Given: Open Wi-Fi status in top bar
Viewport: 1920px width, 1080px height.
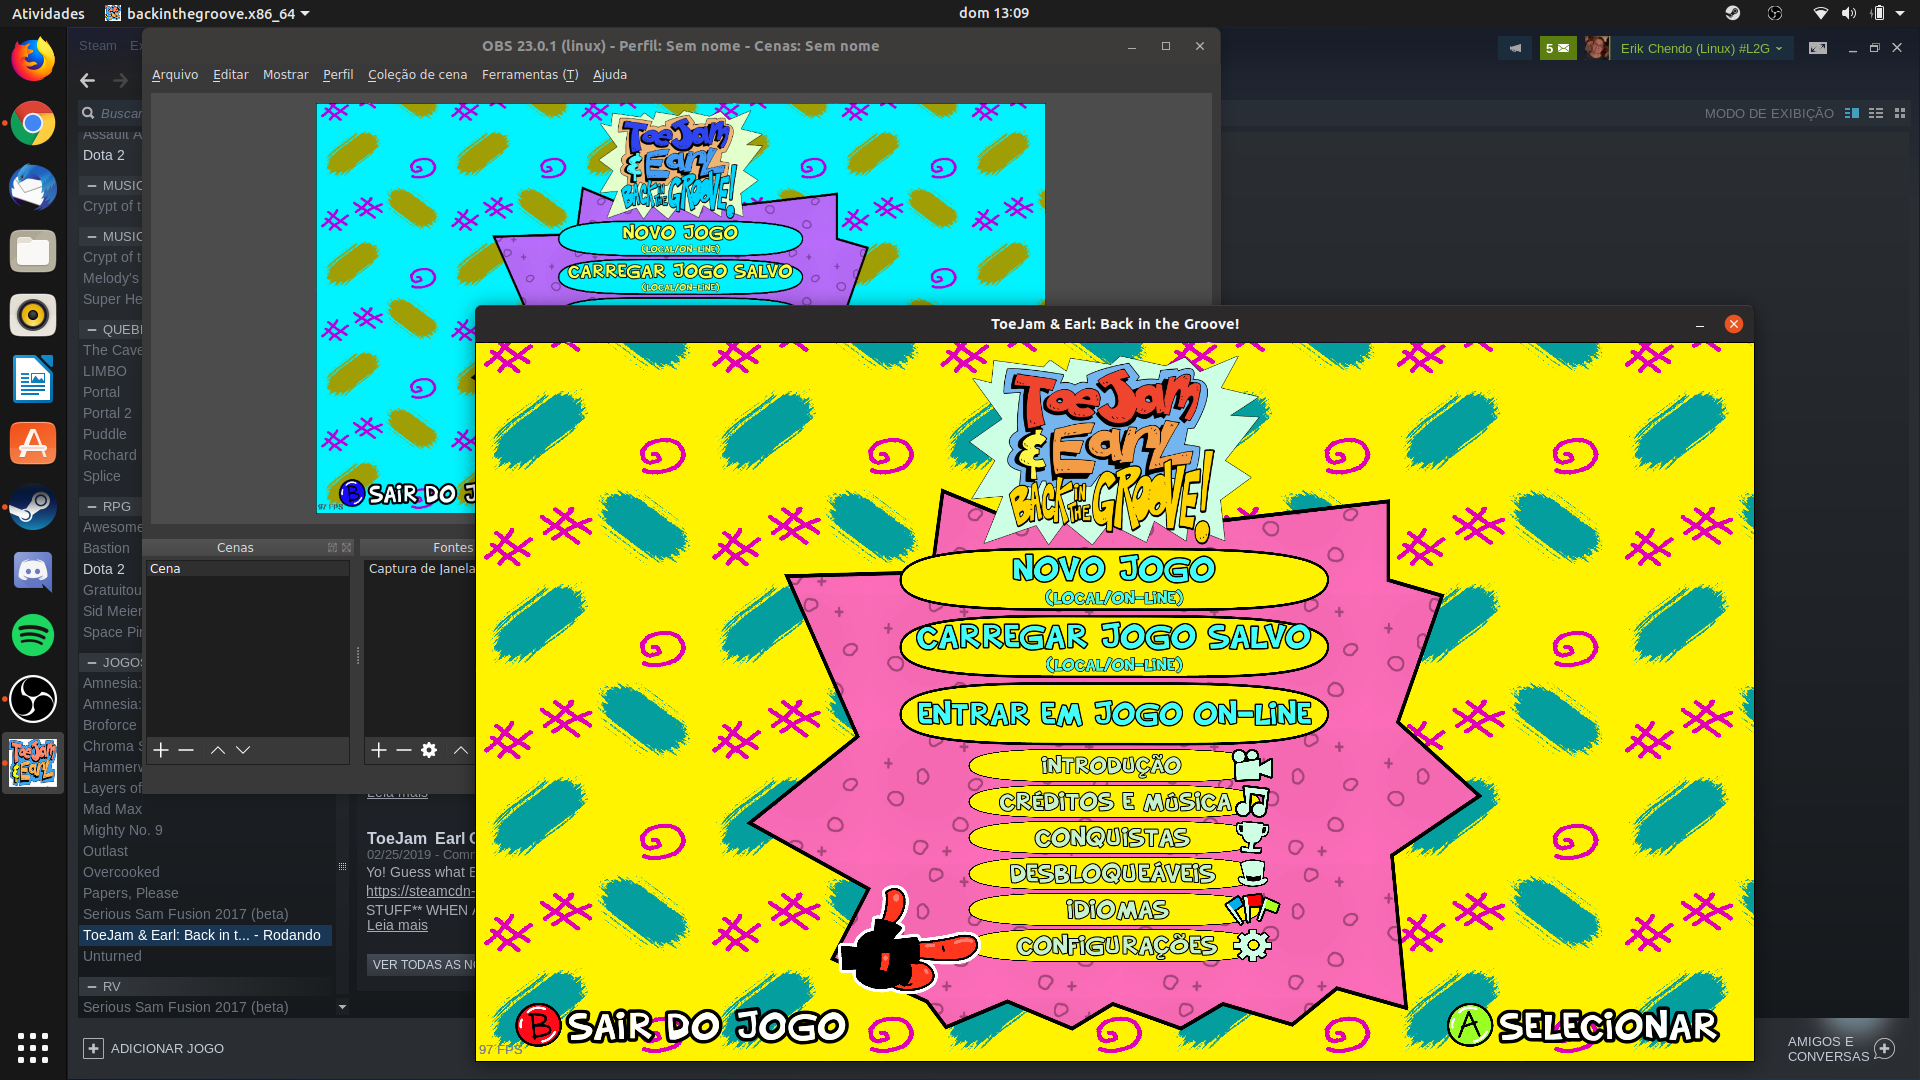Looking at the screenshot, I should (1820, 13).
